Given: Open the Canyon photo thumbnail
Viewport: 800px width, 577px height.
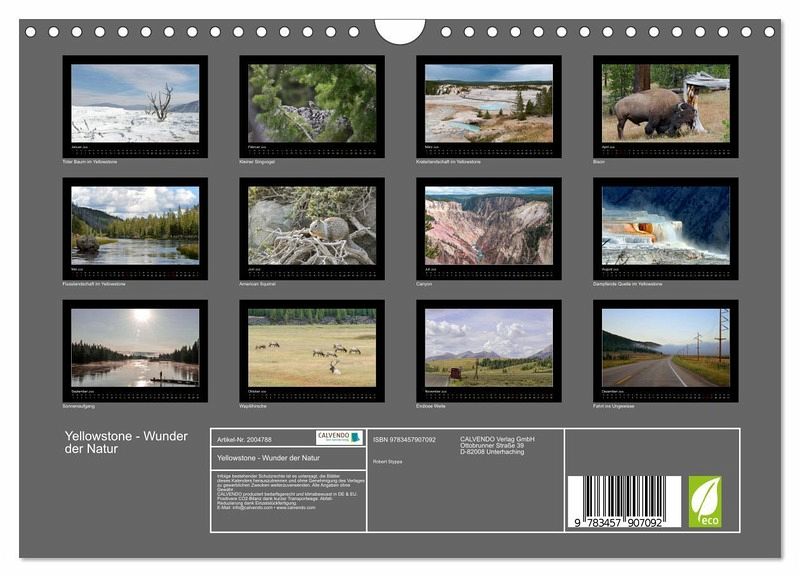Looking at the screenshot, I should (x=488, y=226).
